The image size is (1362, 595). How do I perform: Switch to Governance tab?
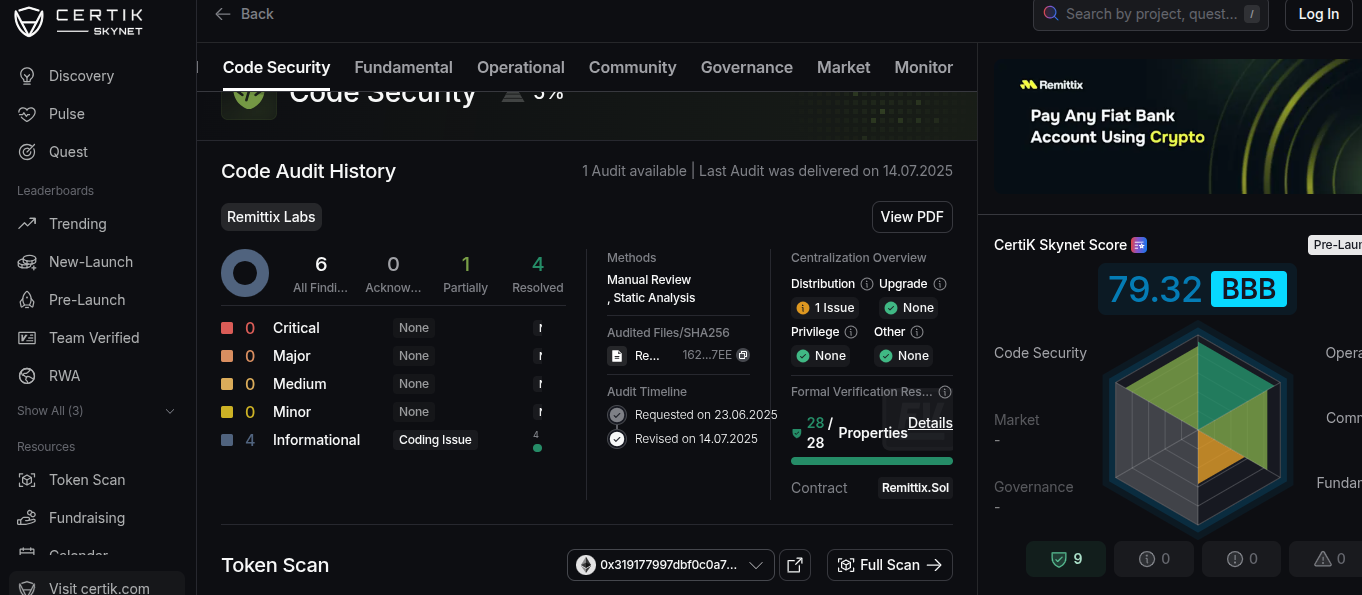[x=746, y=67]
